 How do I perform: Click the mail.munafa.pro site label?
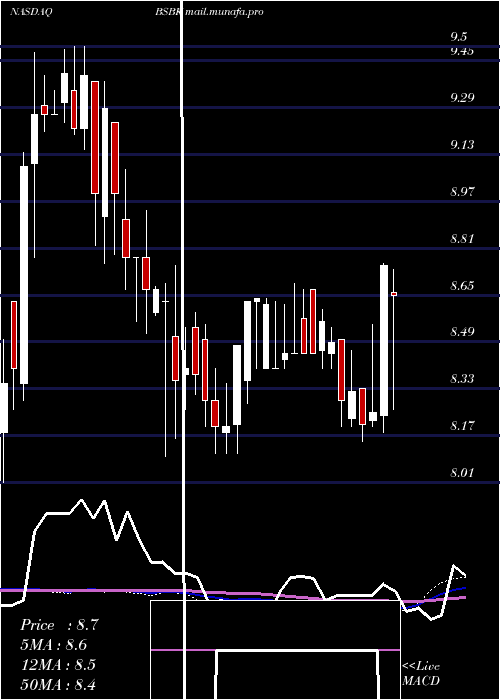click(x=224, y=12)
